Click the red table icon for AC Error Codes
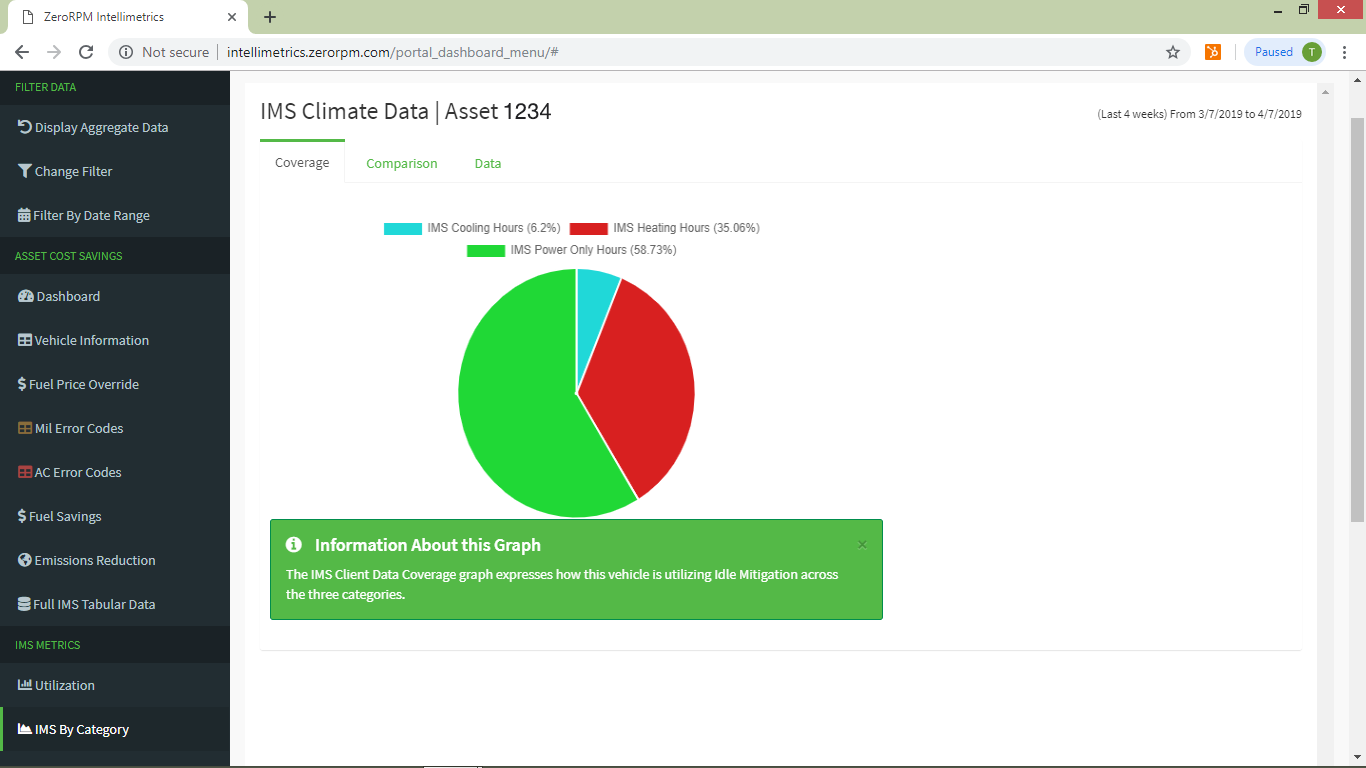 [x=25, y=472]
